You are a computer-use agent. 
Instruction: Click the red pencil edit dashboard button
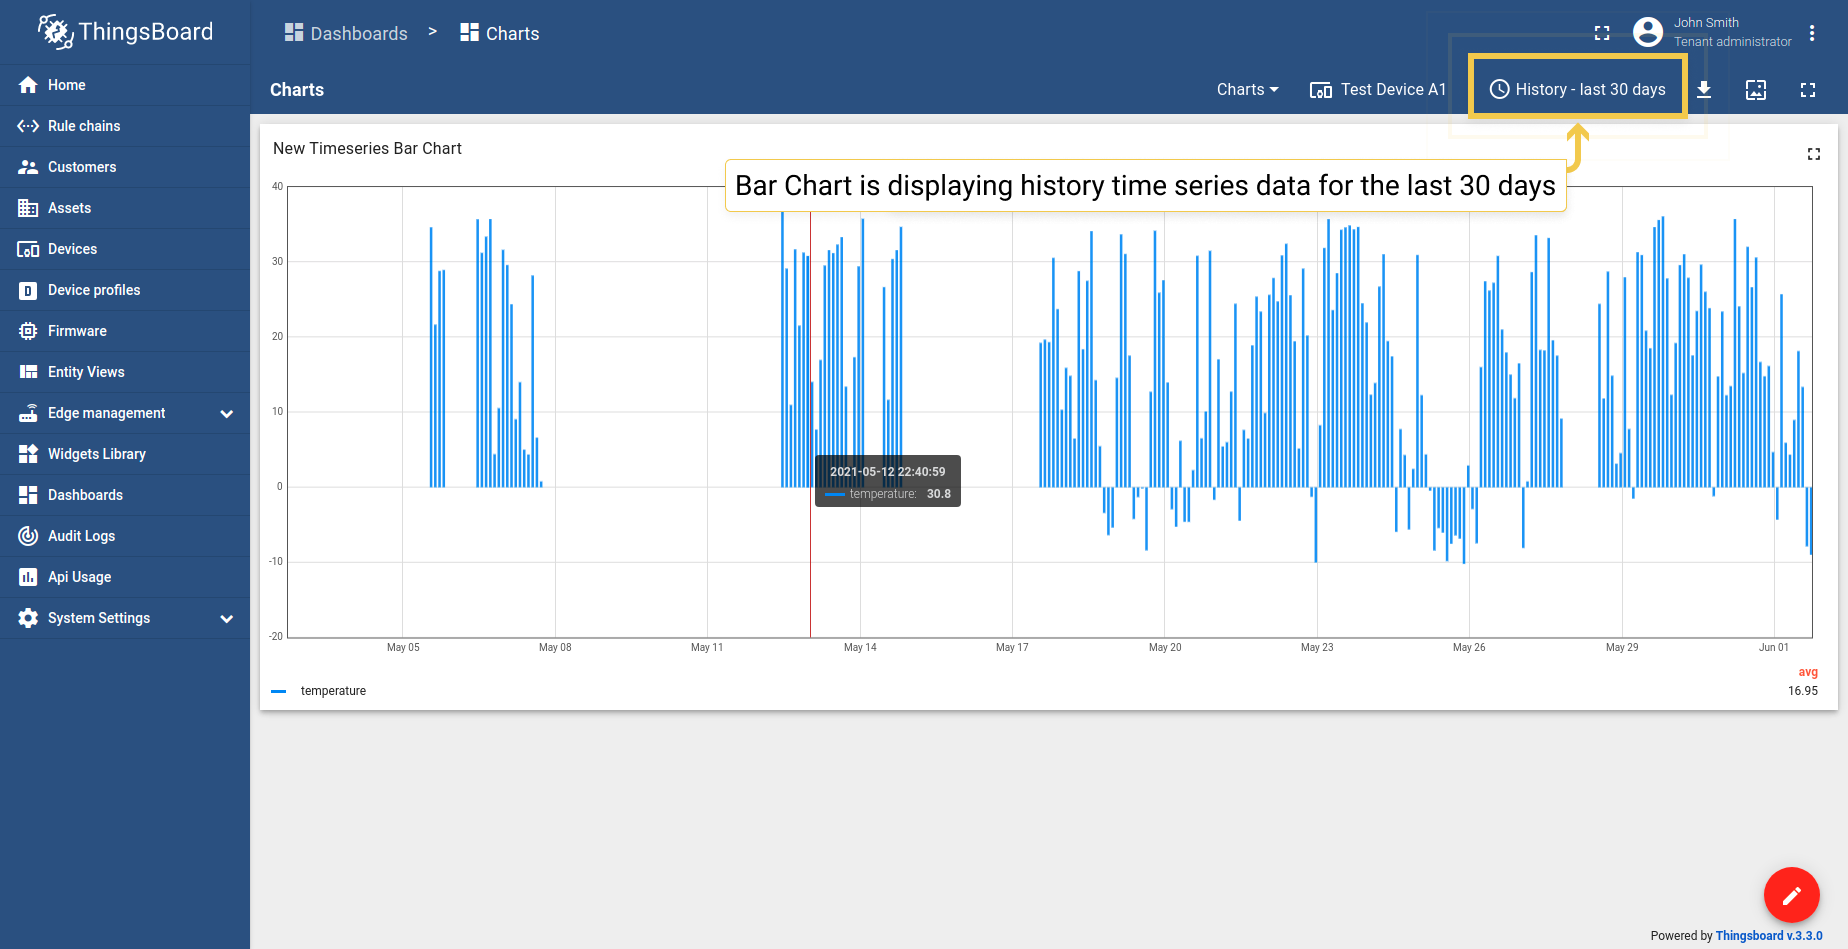pyautogui.click(x=1791, y=895)
